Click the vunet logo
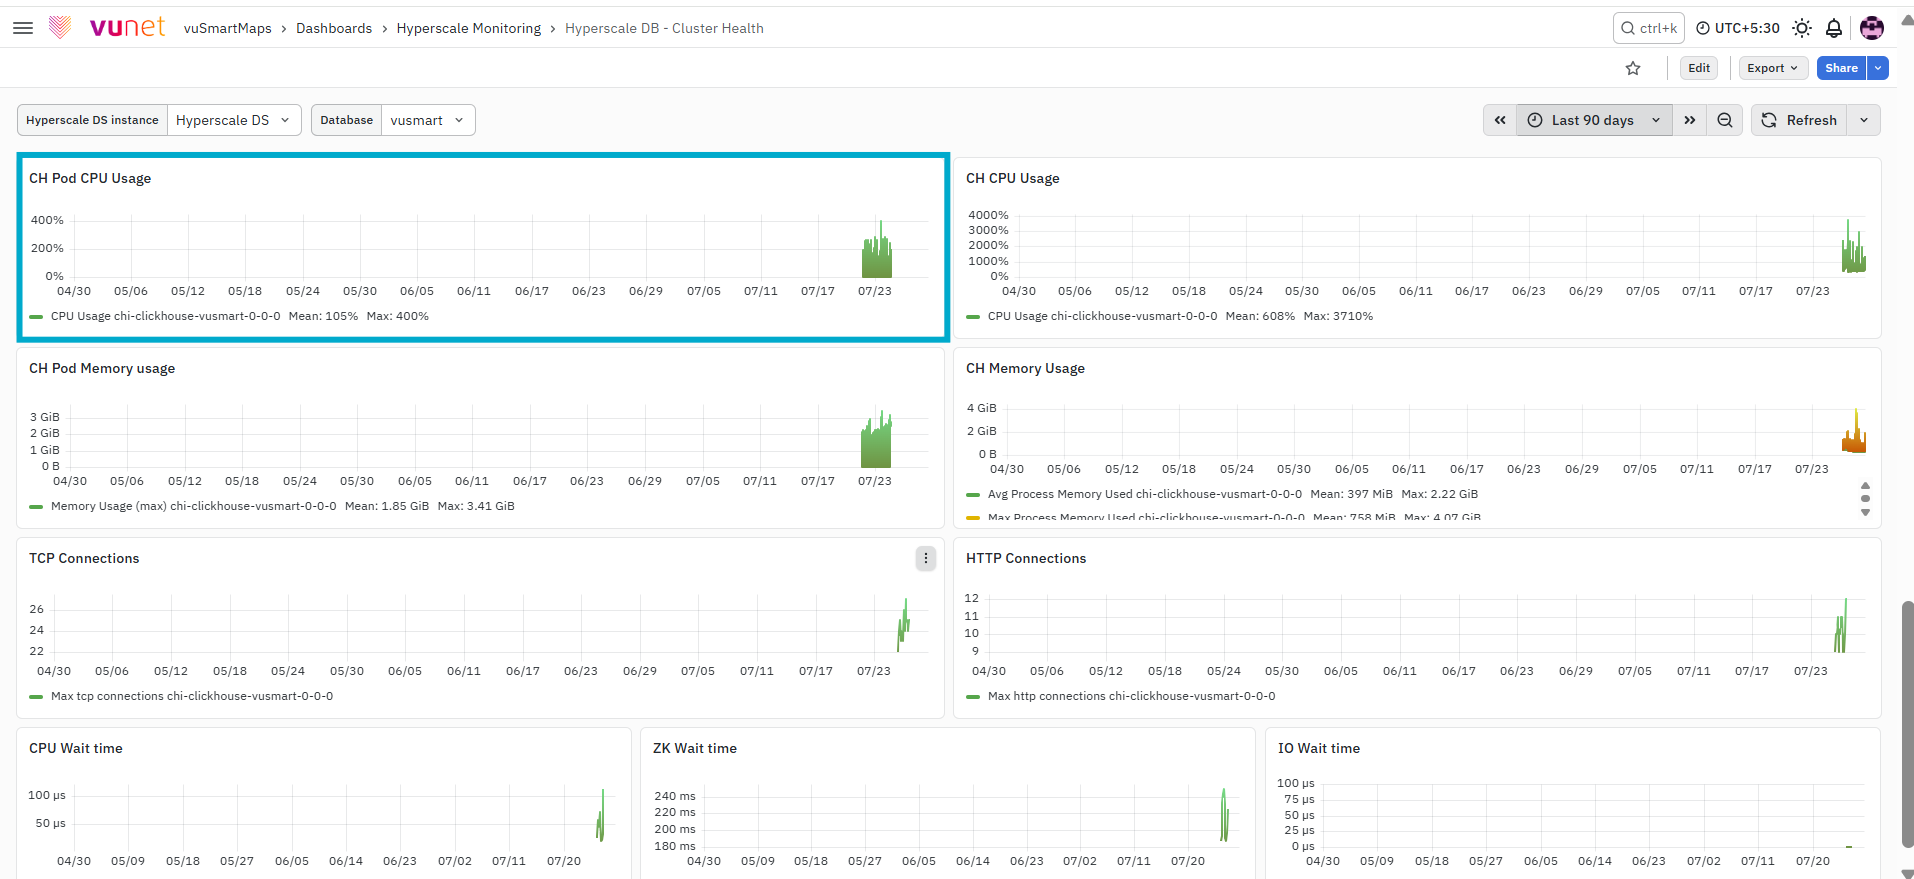The width and height of the screenshot is (1914, 879). coord(107,27)
